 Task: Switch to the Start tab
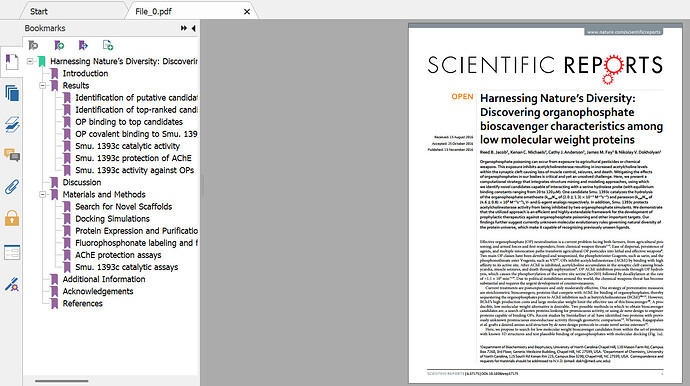click(39, 11)
